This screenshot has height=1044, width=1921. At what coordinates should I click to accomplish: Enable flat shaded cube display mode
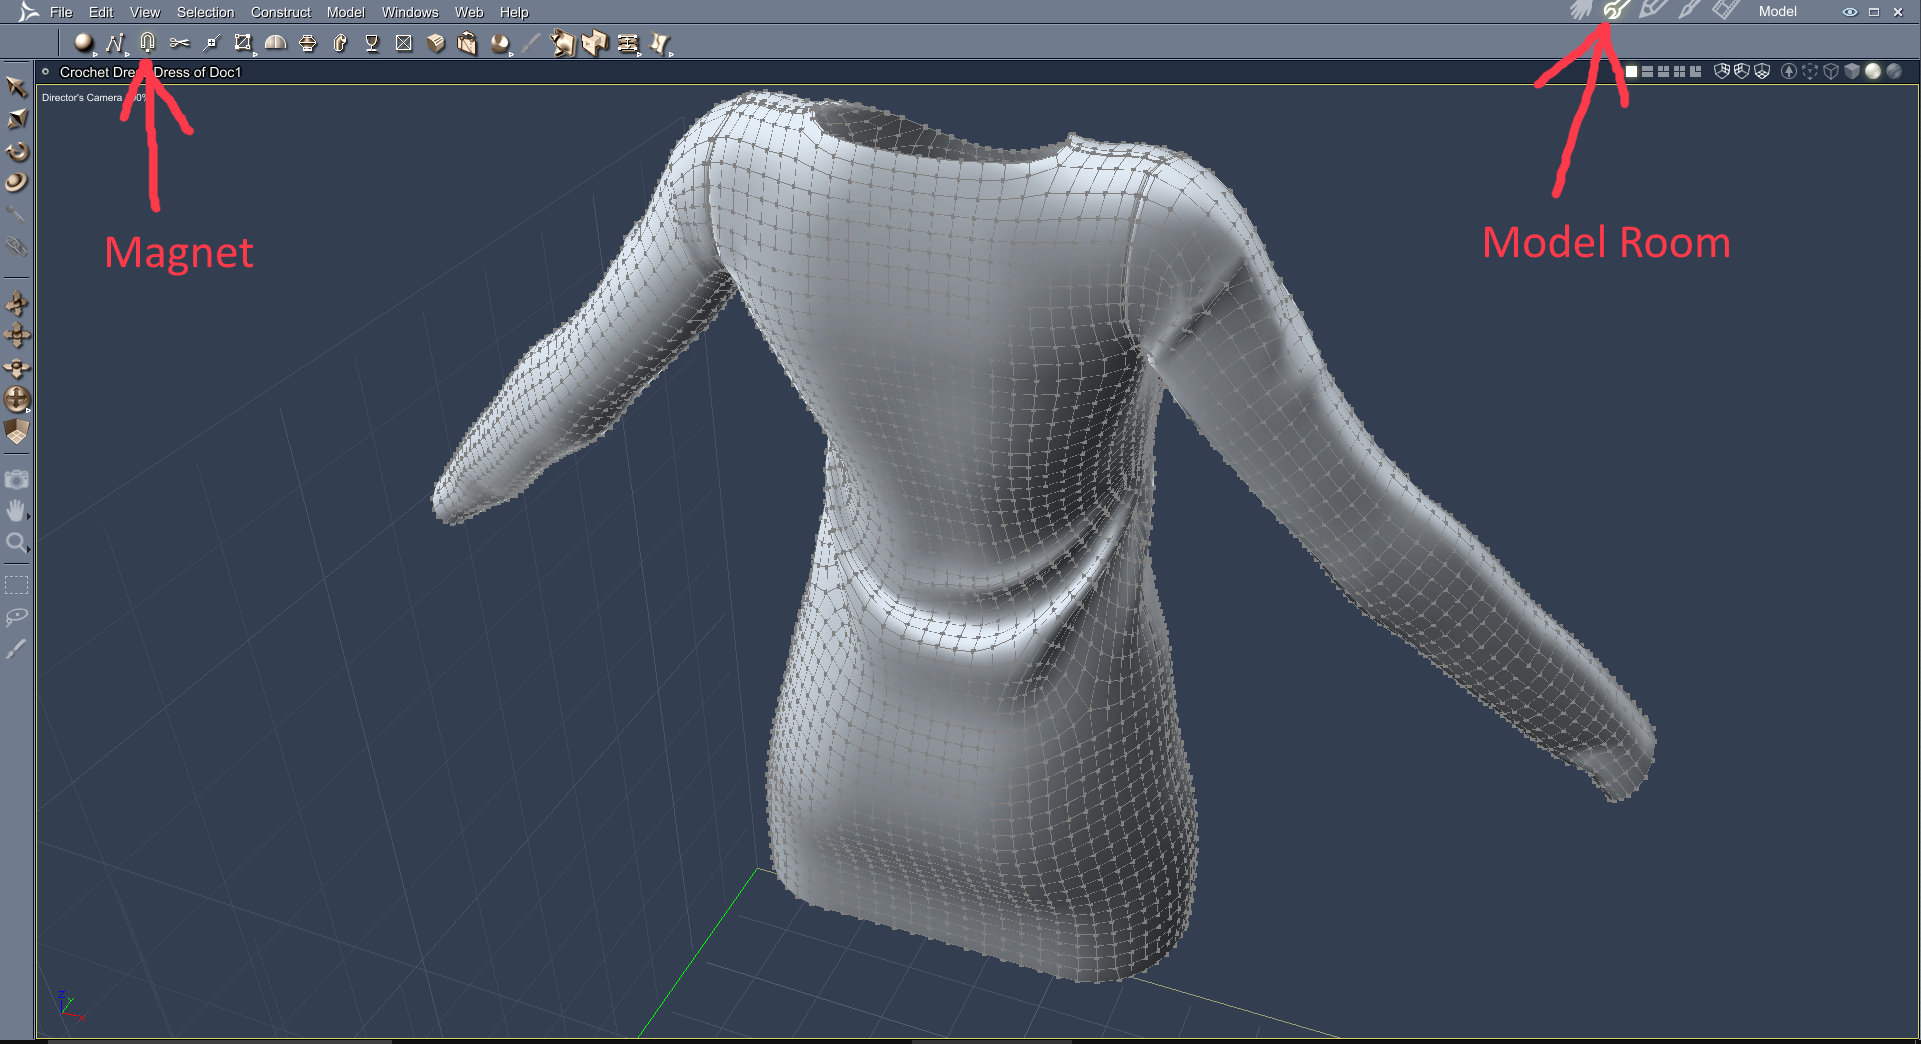(x=1852, y=71)
